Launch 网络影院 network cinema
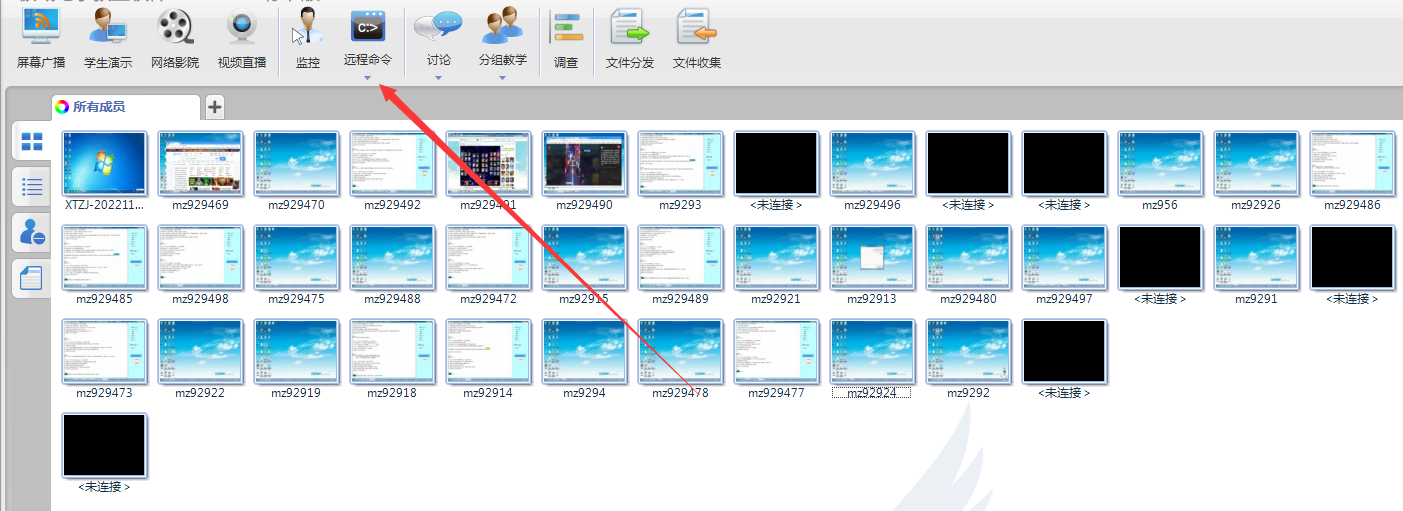The height and width of the screenshot is (511, 1403). coord(175,40)
